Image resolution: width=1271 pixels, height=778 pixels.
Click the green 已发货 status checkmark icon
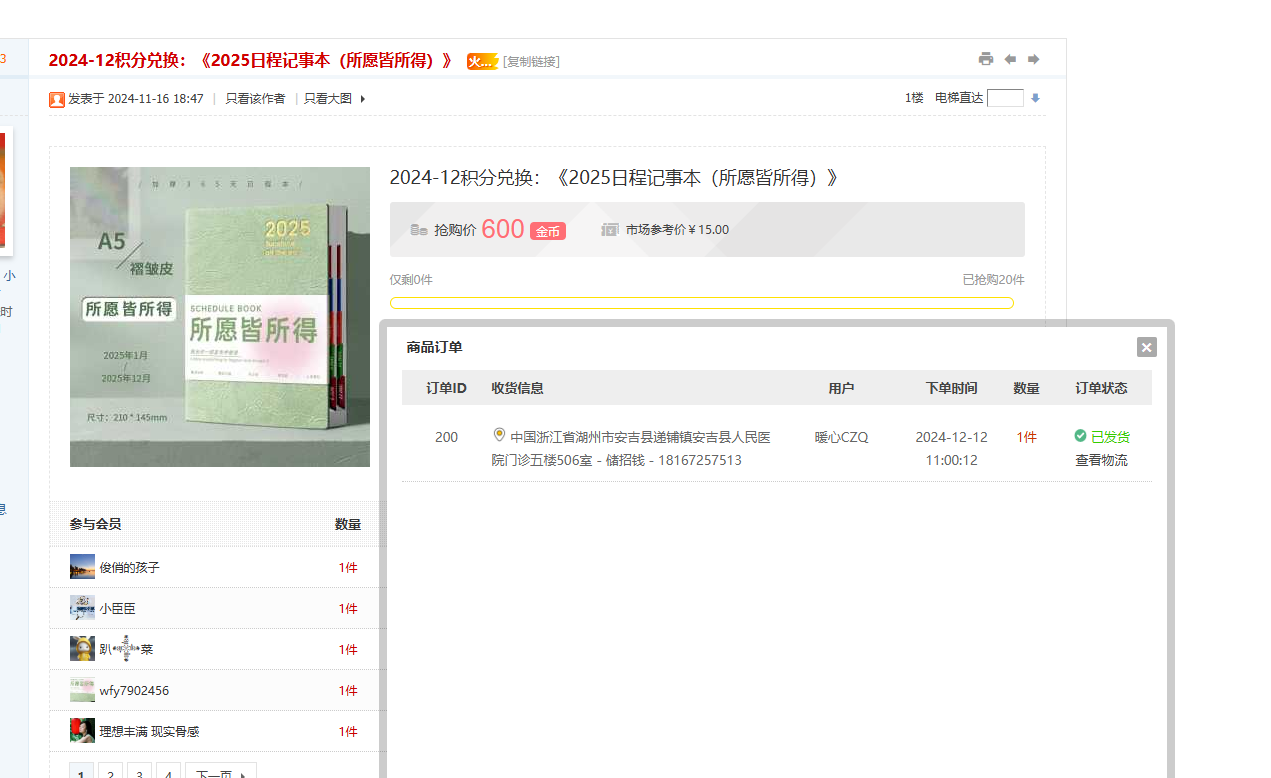point(1080,436)
